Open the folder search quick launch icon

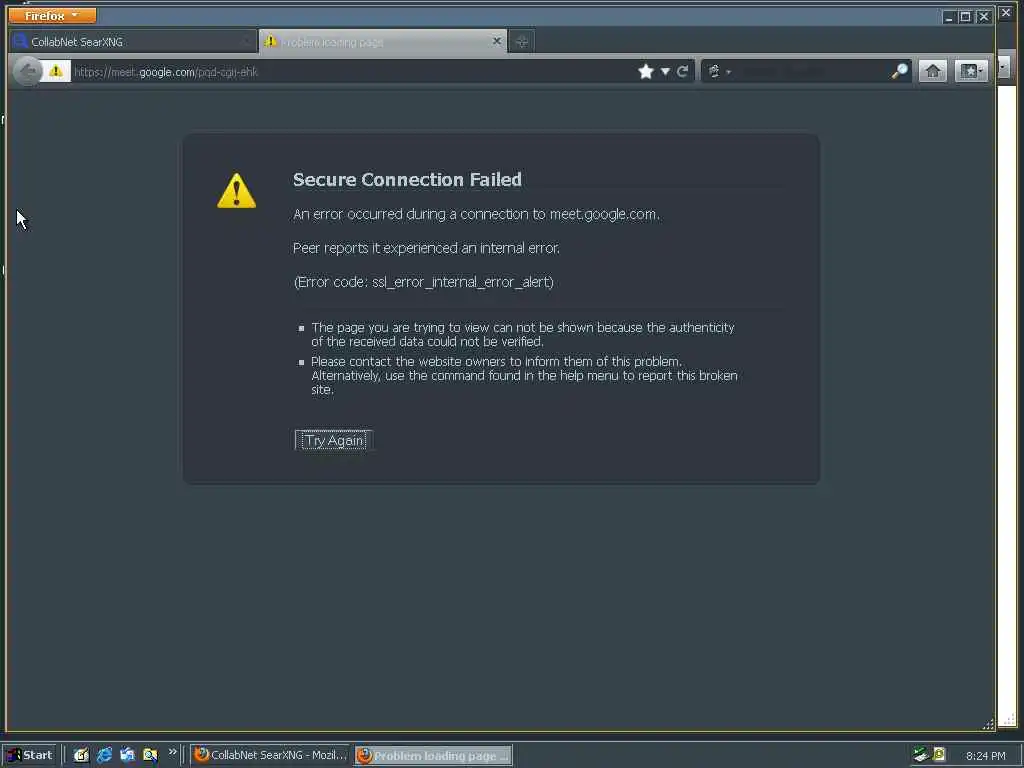pyautogui.click(x=150, y=755)
